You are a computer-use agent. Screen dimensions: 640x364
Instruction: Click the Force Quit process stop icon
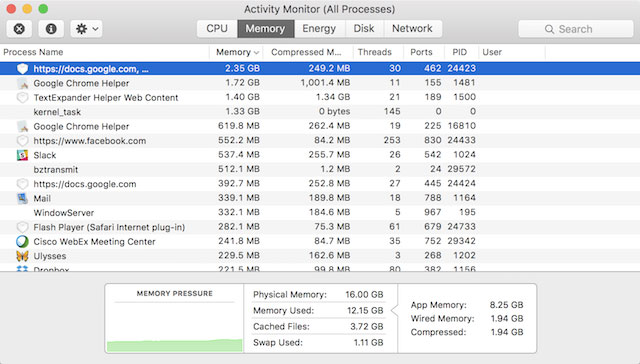click(x=19, y=29)
